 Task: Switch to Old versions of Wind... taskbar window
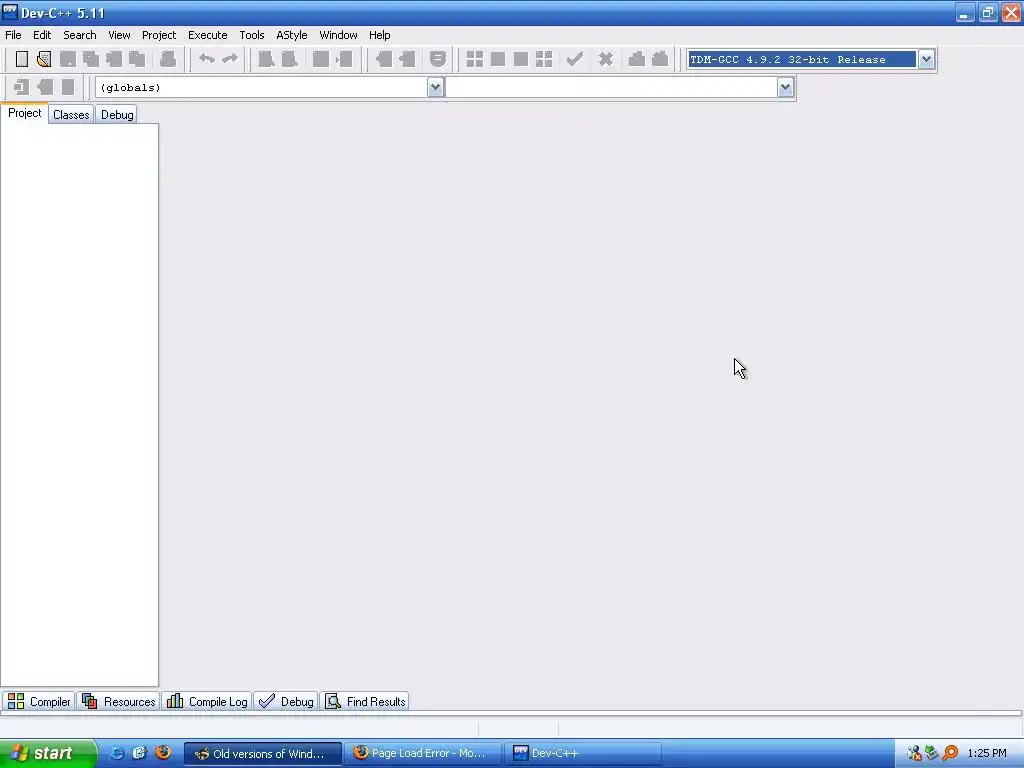pos(263,754)
